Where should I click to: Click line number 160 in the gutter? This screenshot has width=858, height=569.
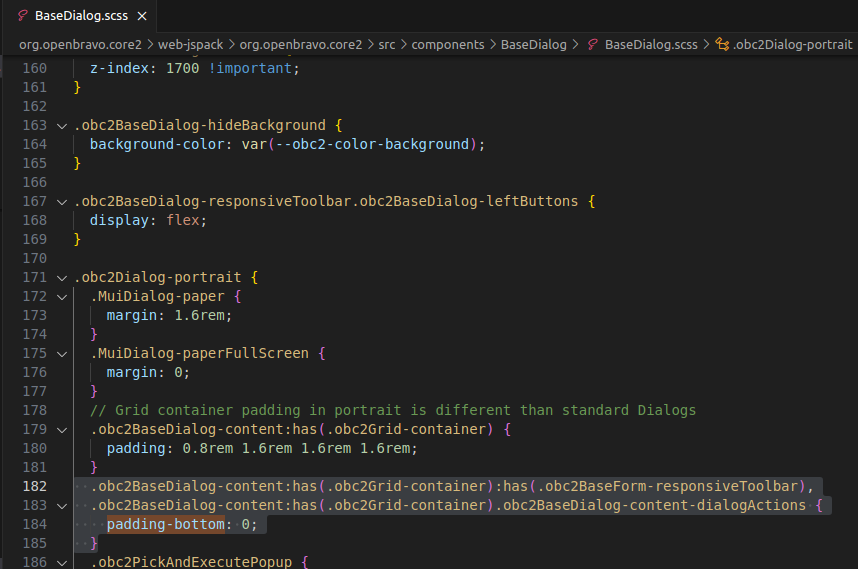tap(34, 68)
